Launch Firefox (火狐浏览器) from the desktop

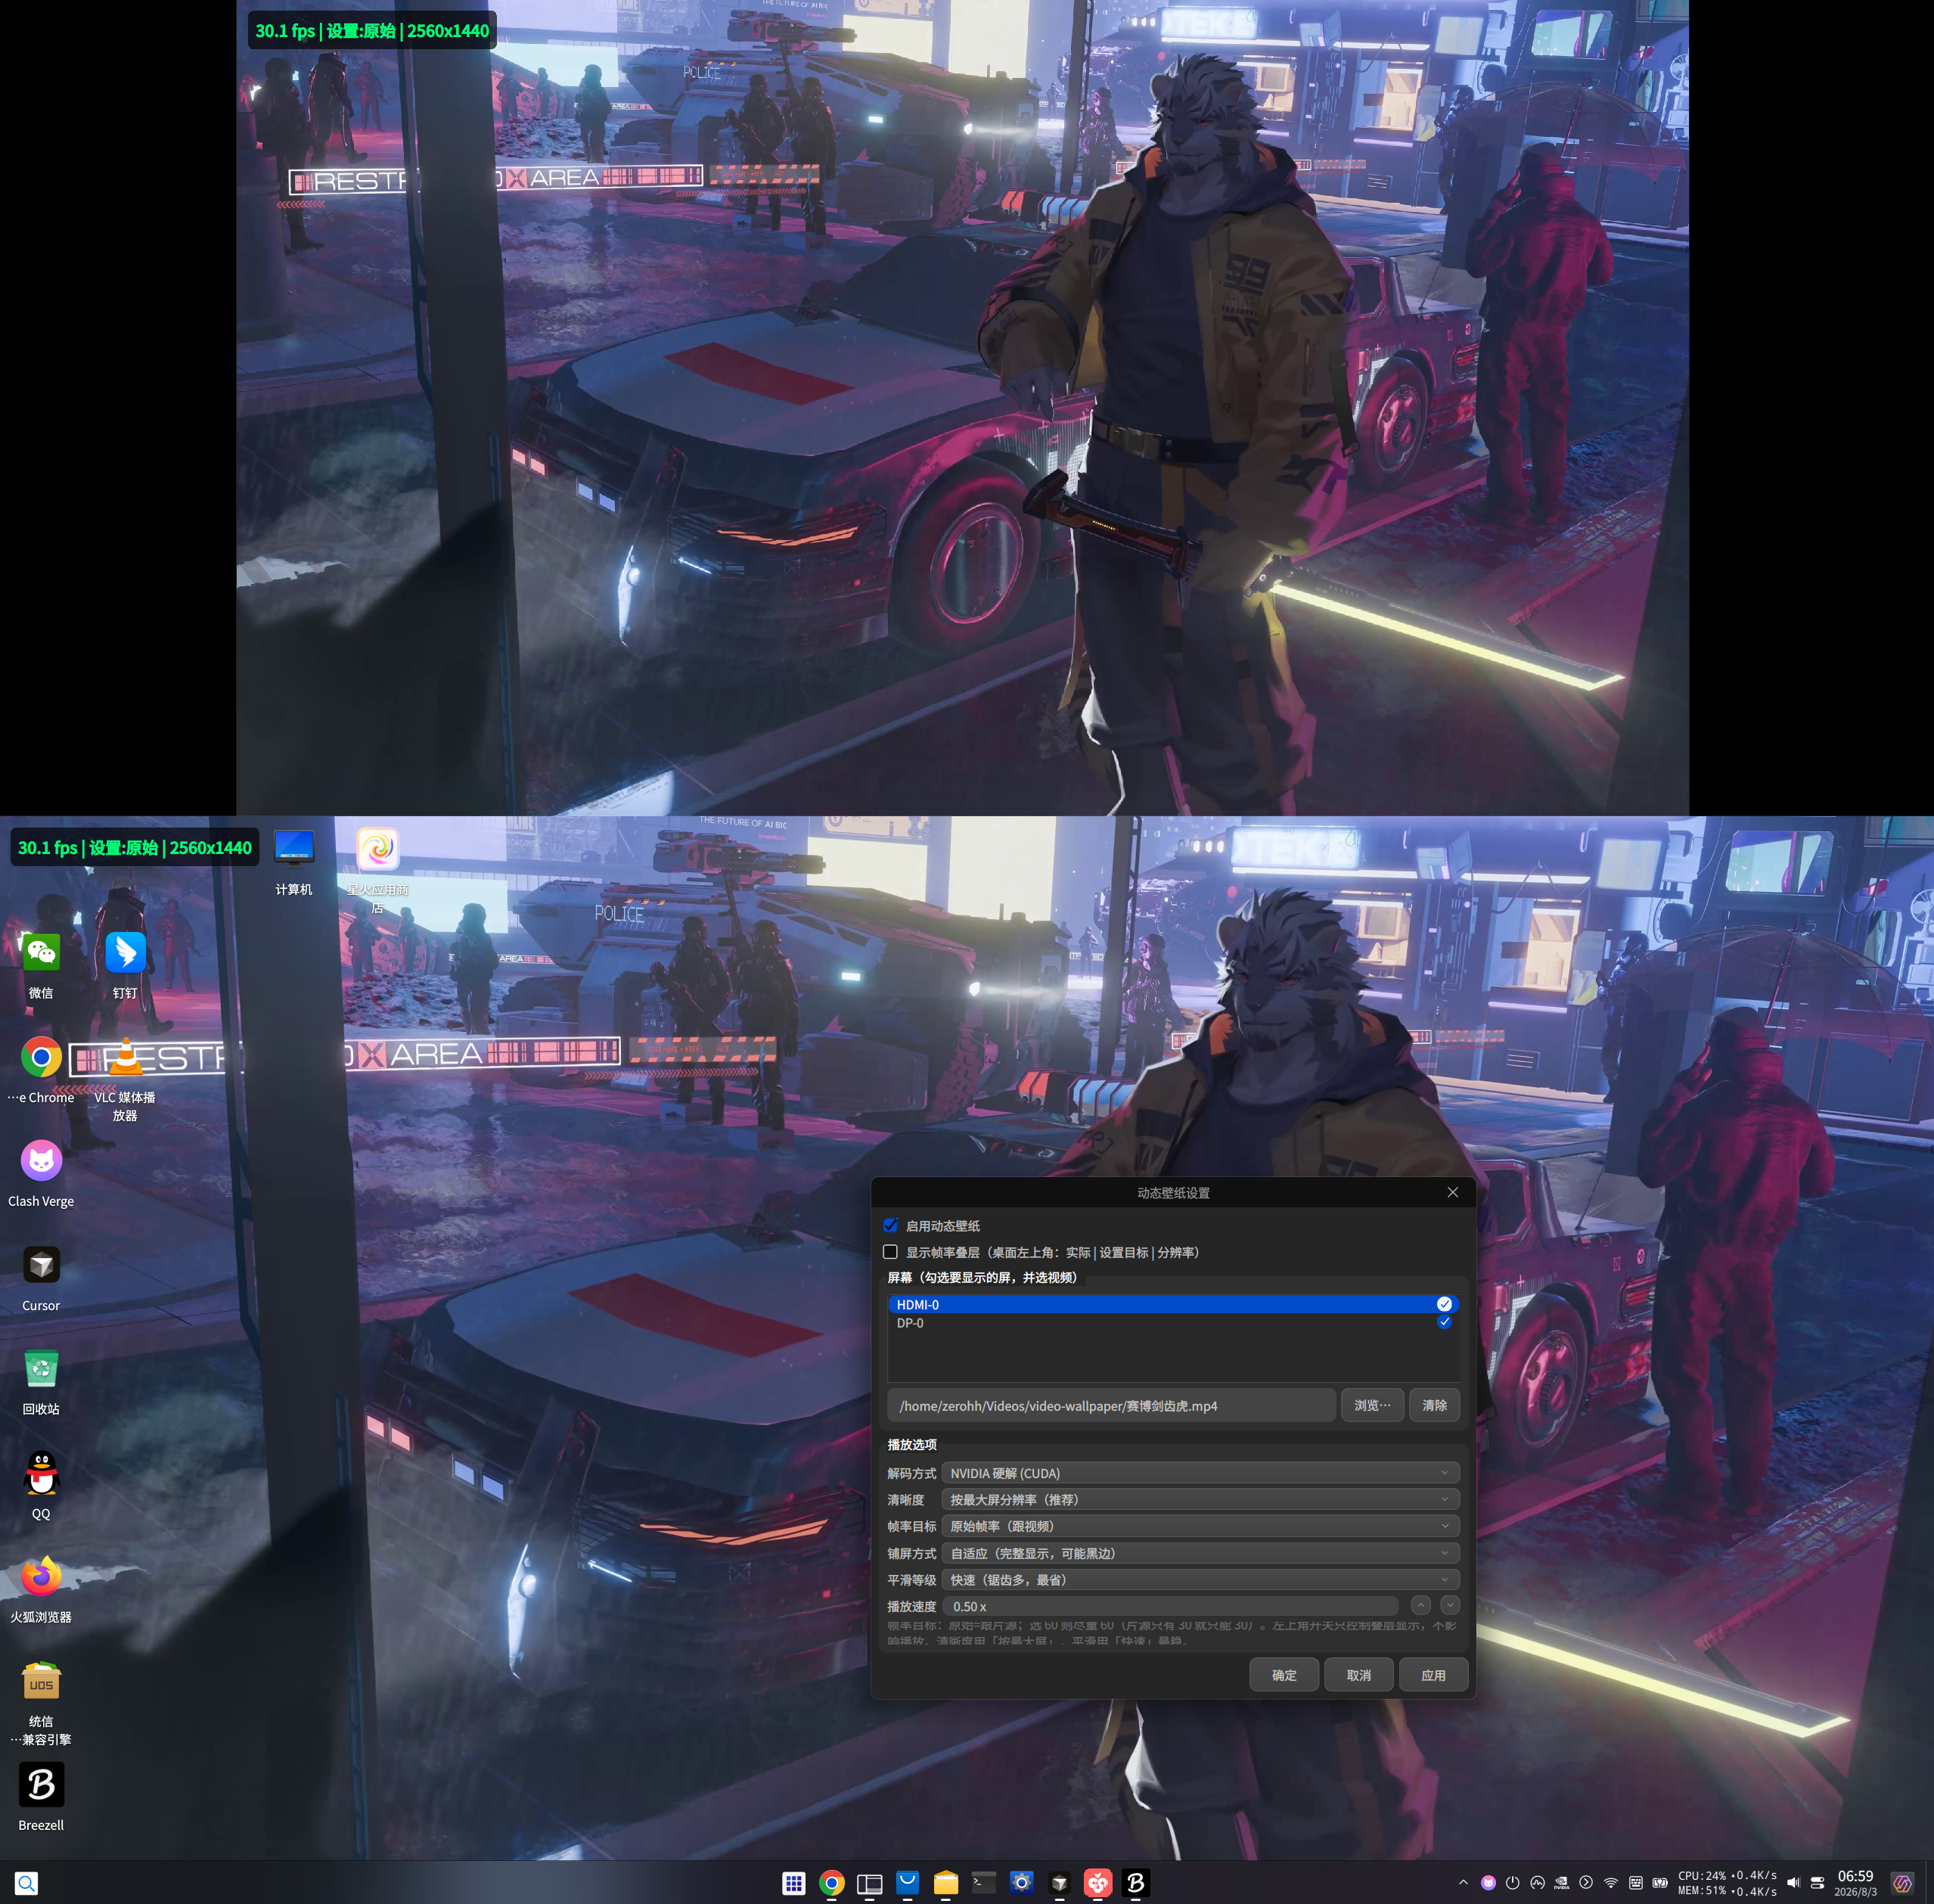pyautogui.click(x=41, y=1577)
